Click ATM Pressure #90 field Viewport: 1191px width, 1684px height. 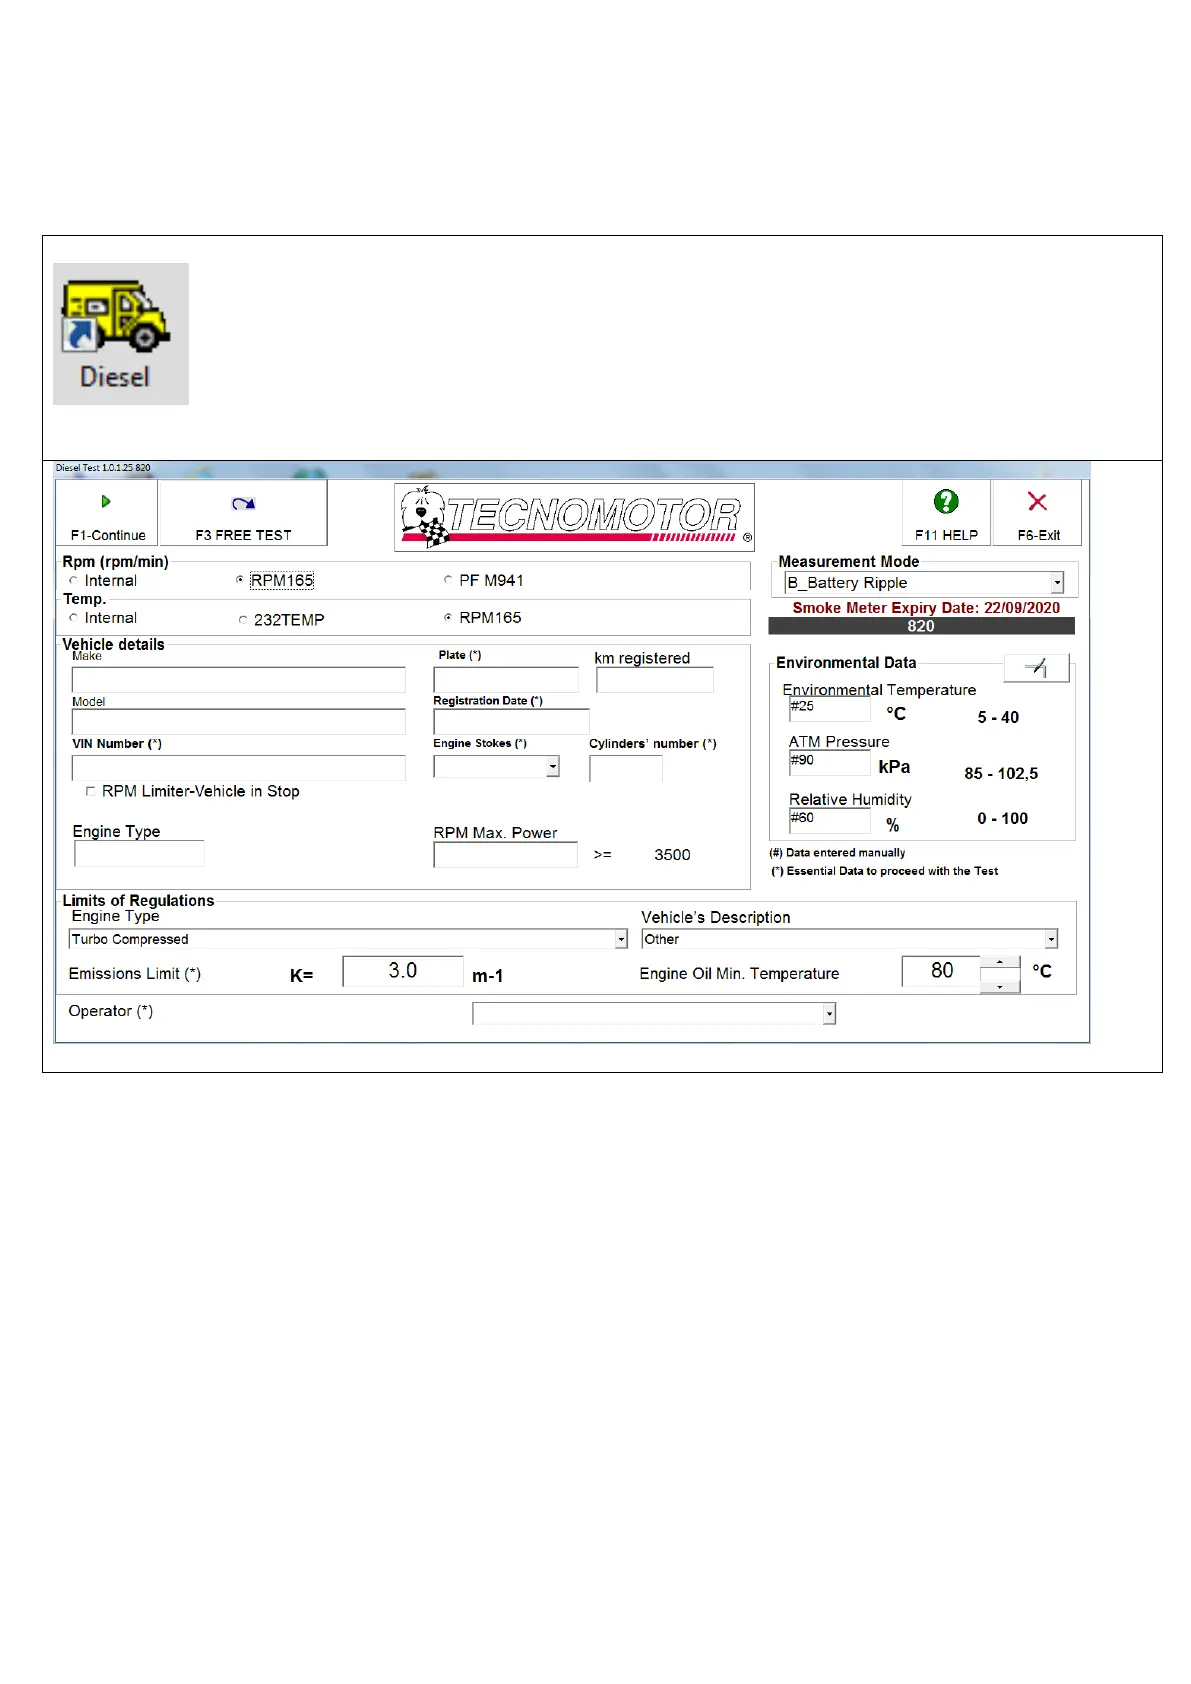830,763
